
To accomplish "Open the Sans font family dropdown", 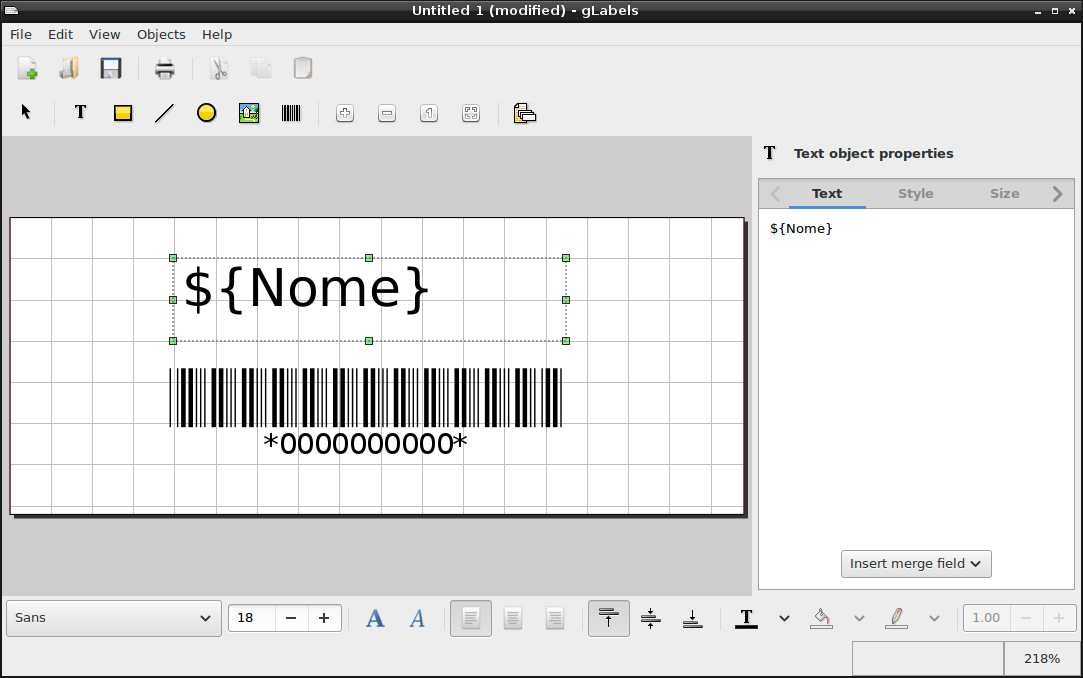I will (x=114, y=618).
